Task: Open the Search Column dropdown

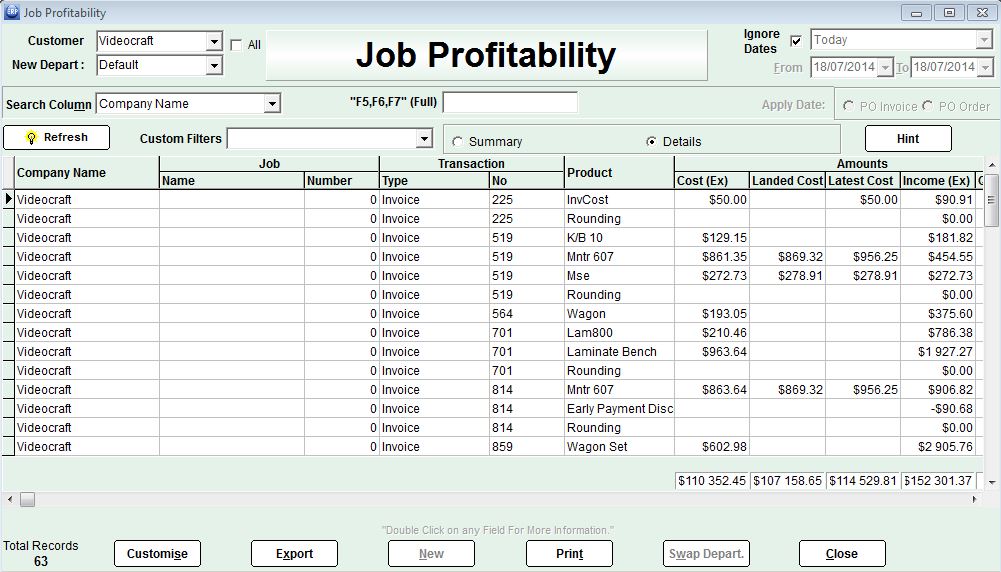Action: (x=272, y=104)
